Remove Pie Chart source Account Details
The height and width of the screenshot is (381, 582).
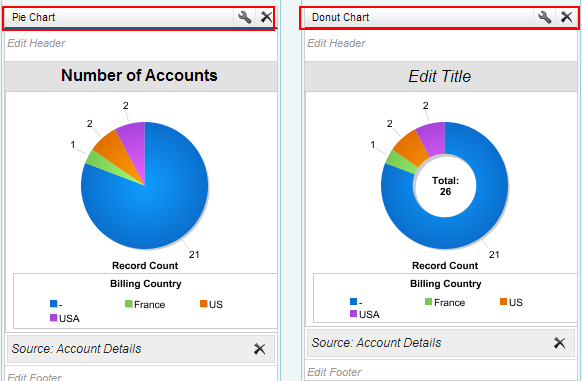(x=259, y=349)
